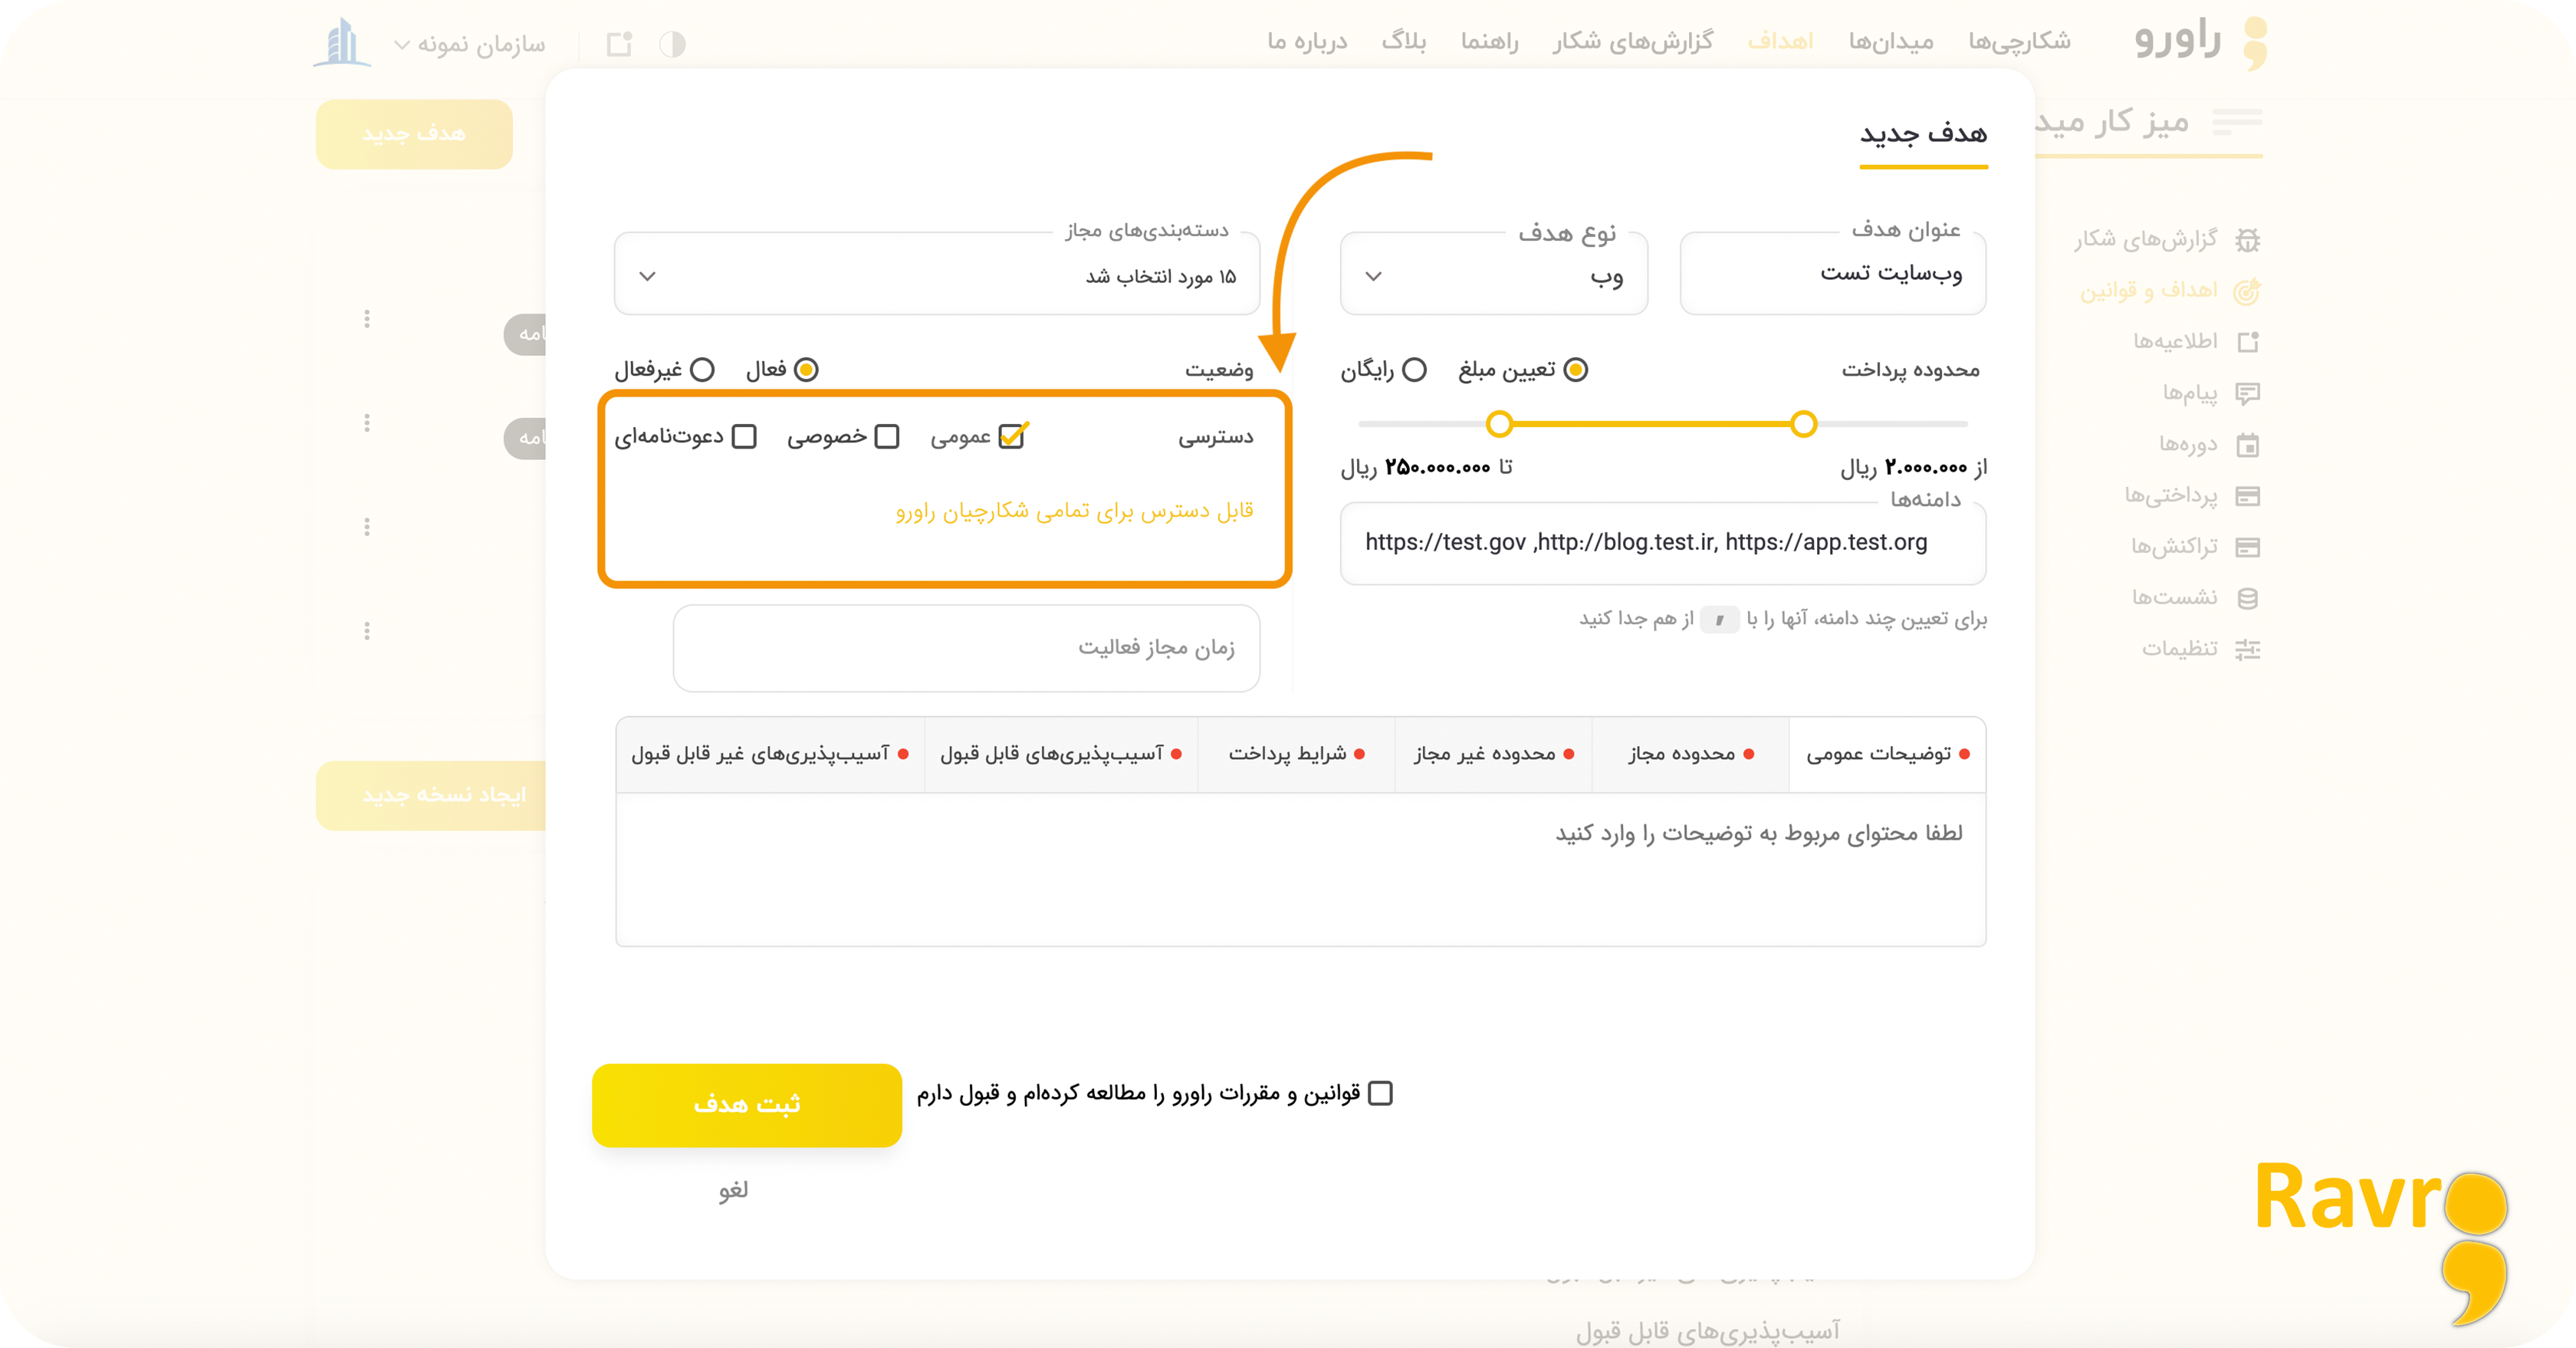
Task: Click the calendar icon for دوره‌ها
Action: [x=2248, y=445]
